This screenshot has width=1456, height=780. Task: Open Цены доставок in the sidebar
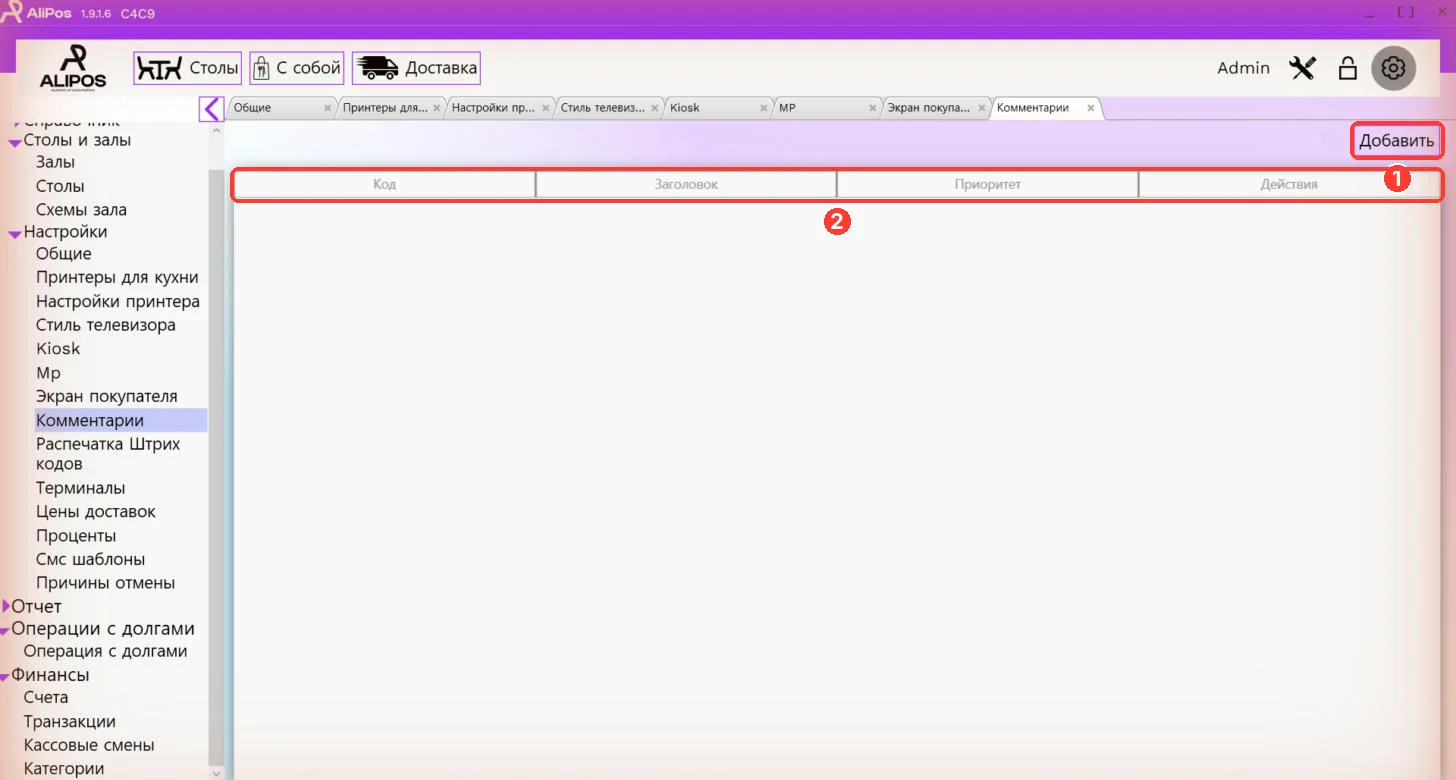coord(96,511)
